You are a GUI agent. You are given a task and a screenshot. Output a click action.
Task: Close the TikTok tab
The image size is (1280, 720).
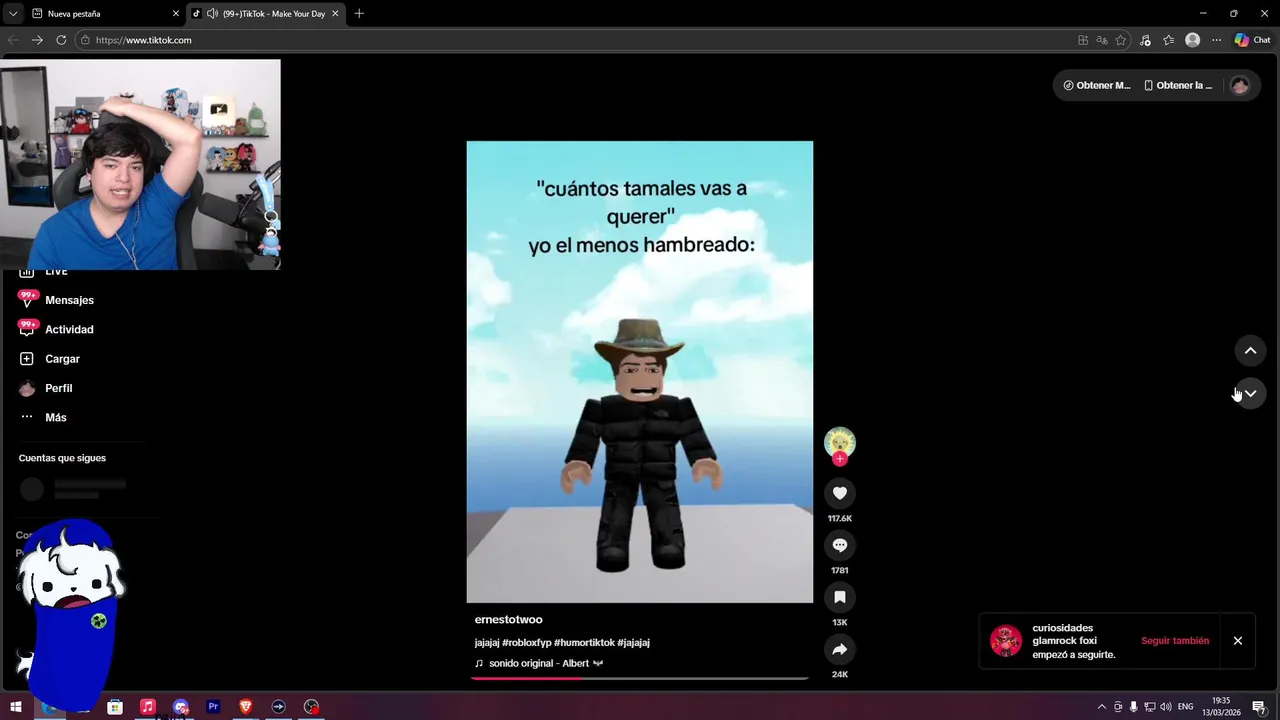tap(335, 14)
